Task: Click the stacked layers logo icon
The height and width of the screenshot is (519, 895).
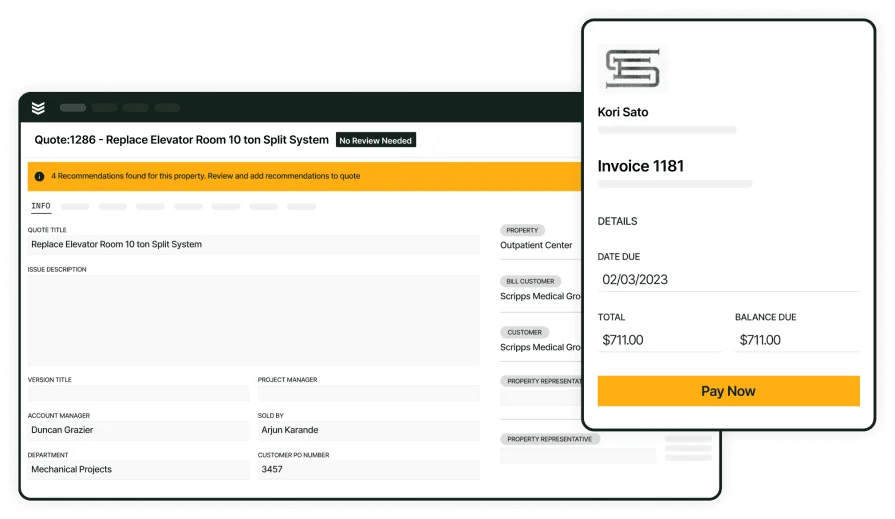Action: point(38,108)
